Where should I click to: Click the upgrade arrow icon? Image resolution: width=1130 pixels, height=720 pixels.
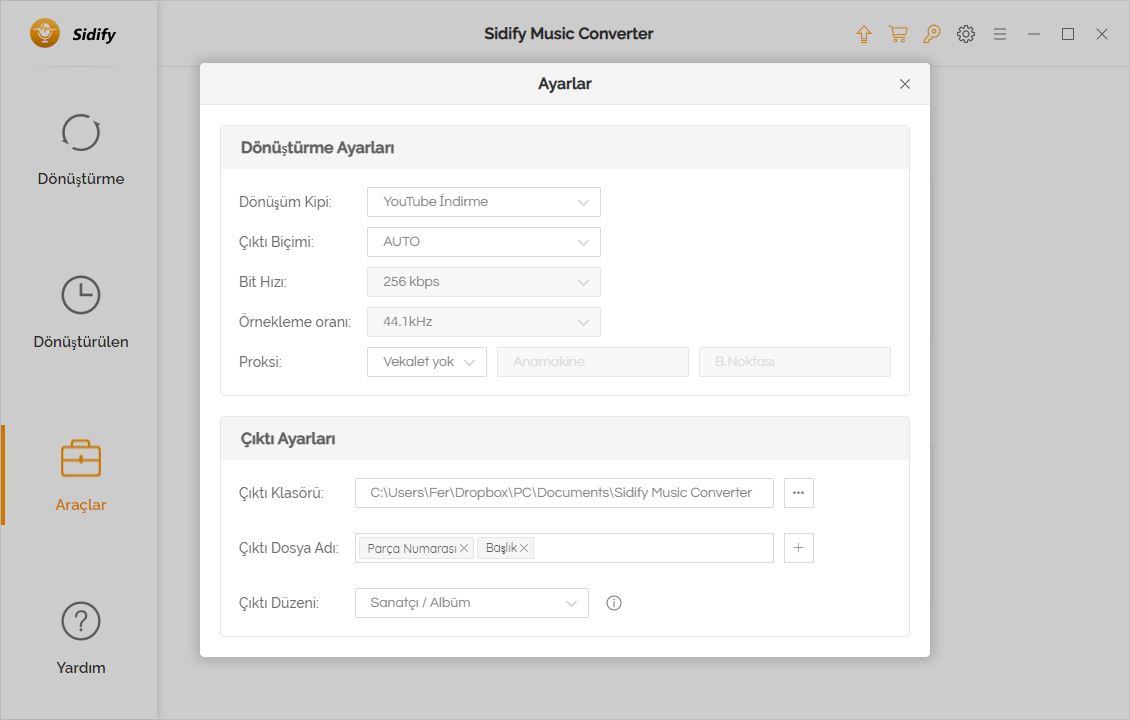[864, 34]
